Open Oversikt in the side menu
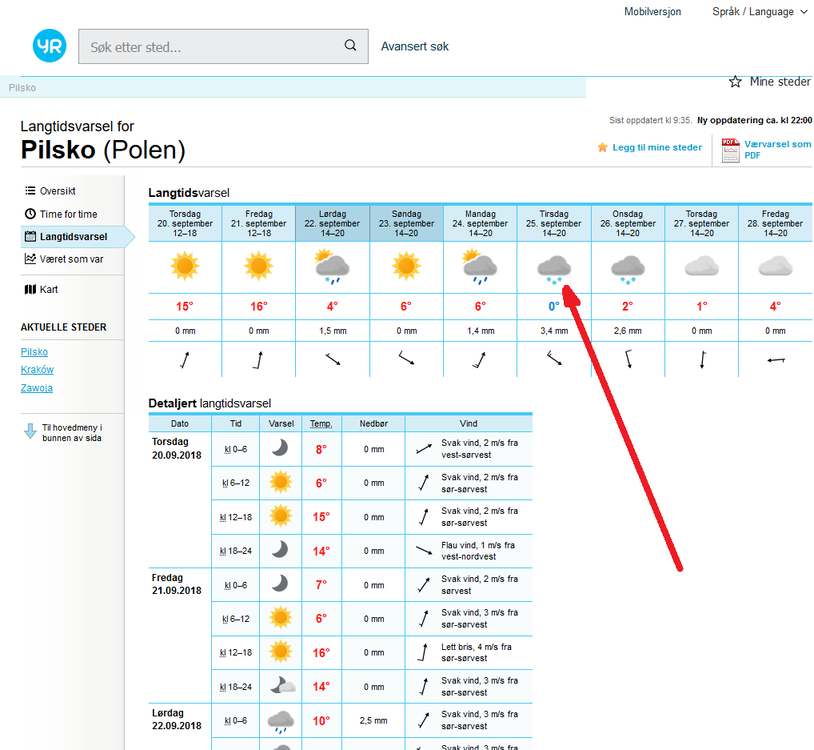 [58, 191]
